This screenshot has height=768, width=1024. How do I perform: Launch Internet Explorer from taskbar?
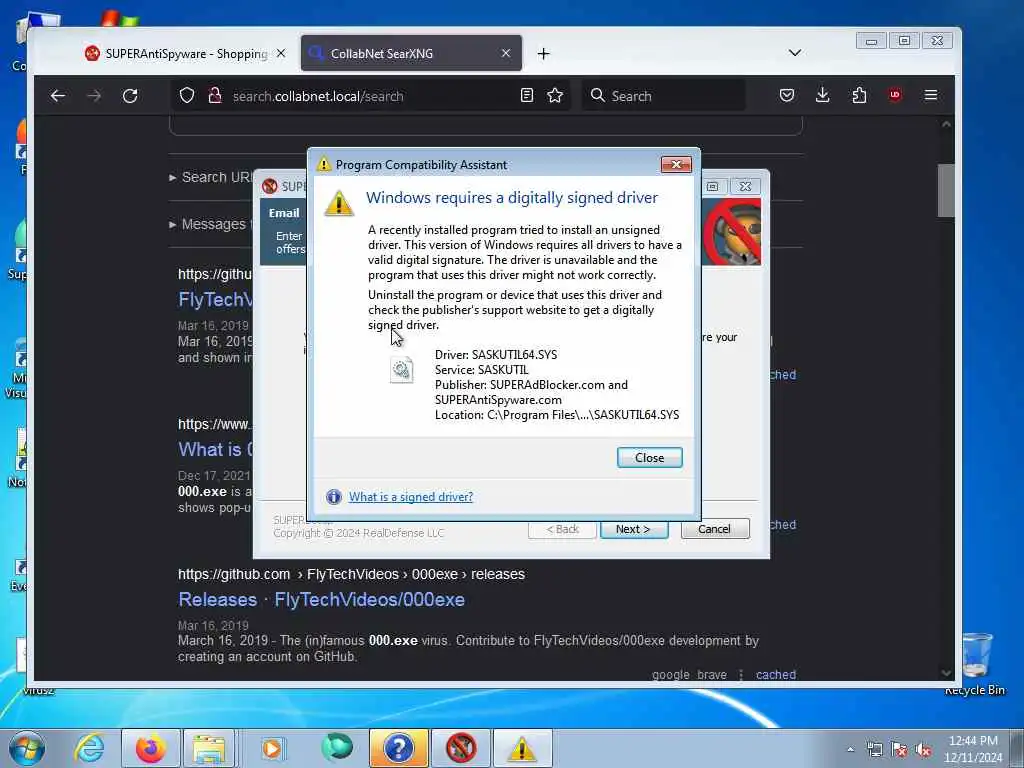[x=89, y=748]
